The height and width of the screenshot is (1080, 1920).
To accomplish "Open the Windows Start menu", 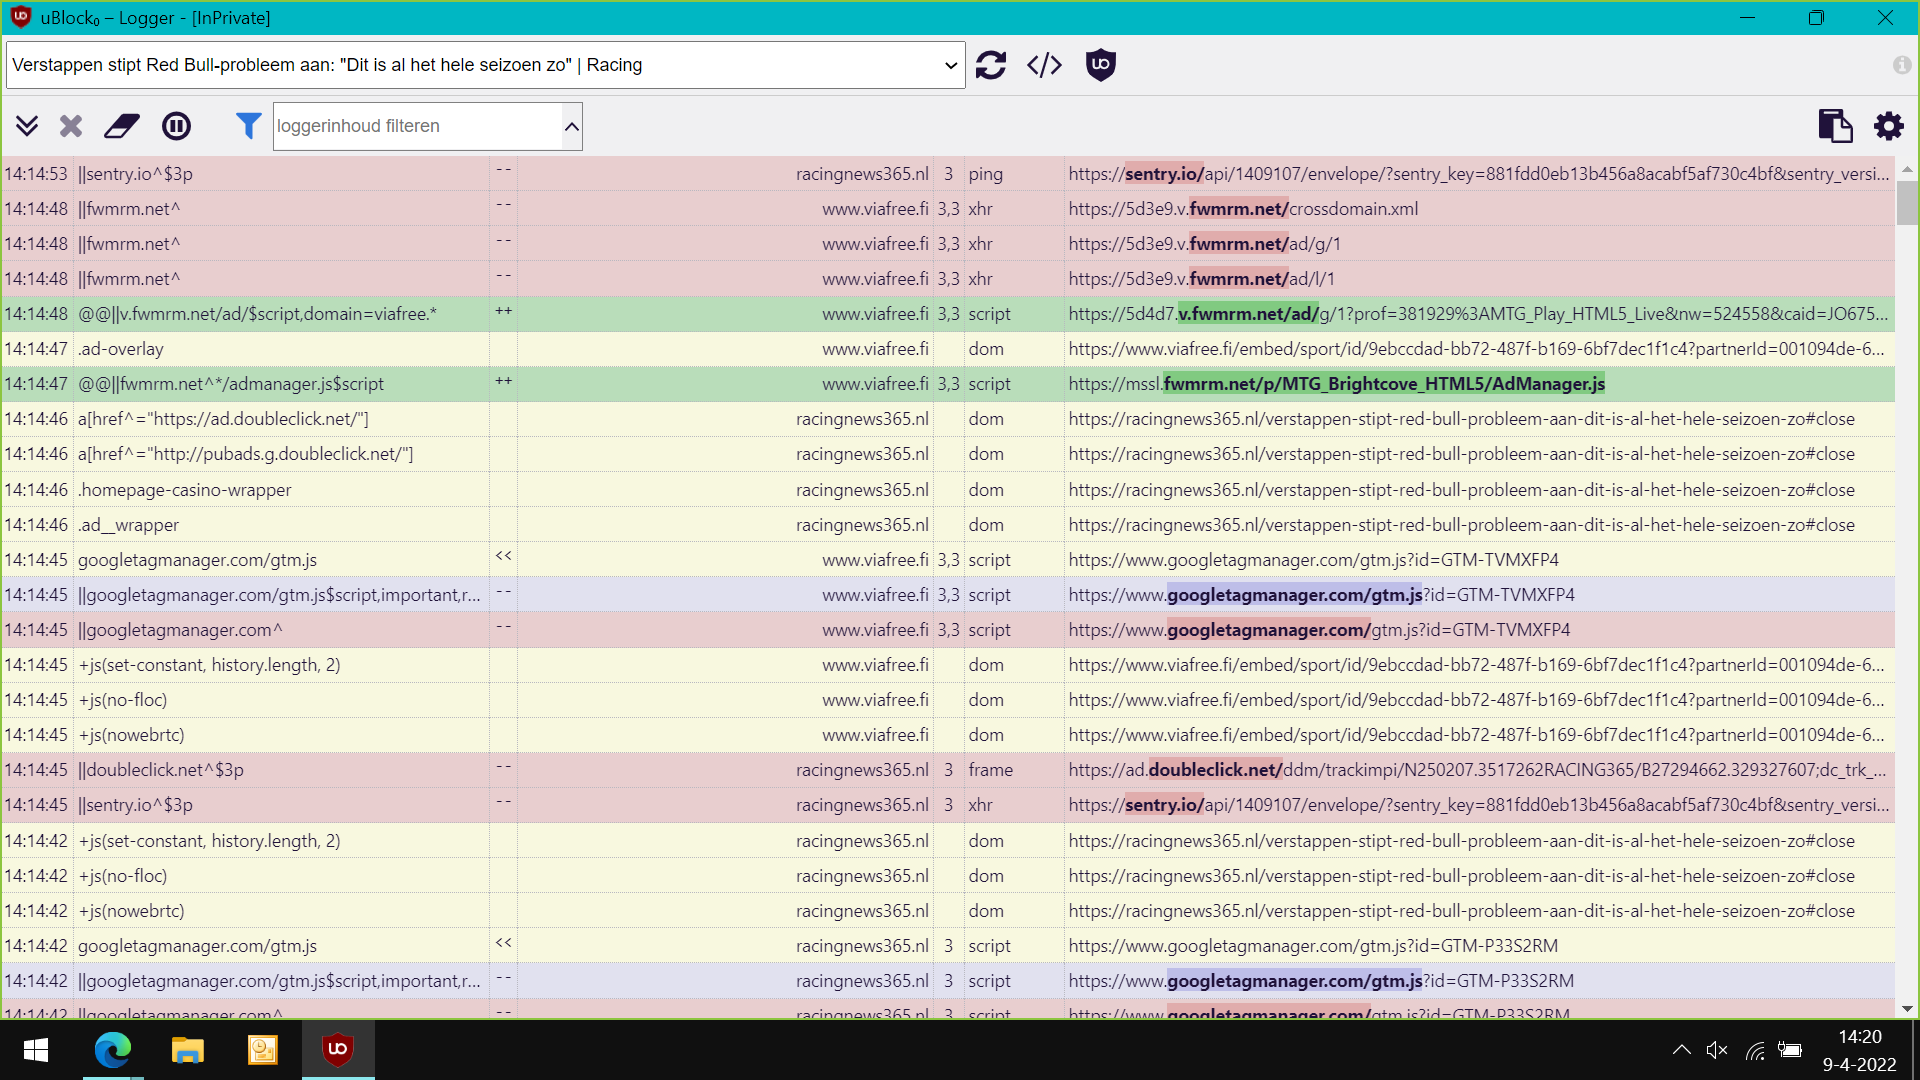I will [x=36, y=1050].
